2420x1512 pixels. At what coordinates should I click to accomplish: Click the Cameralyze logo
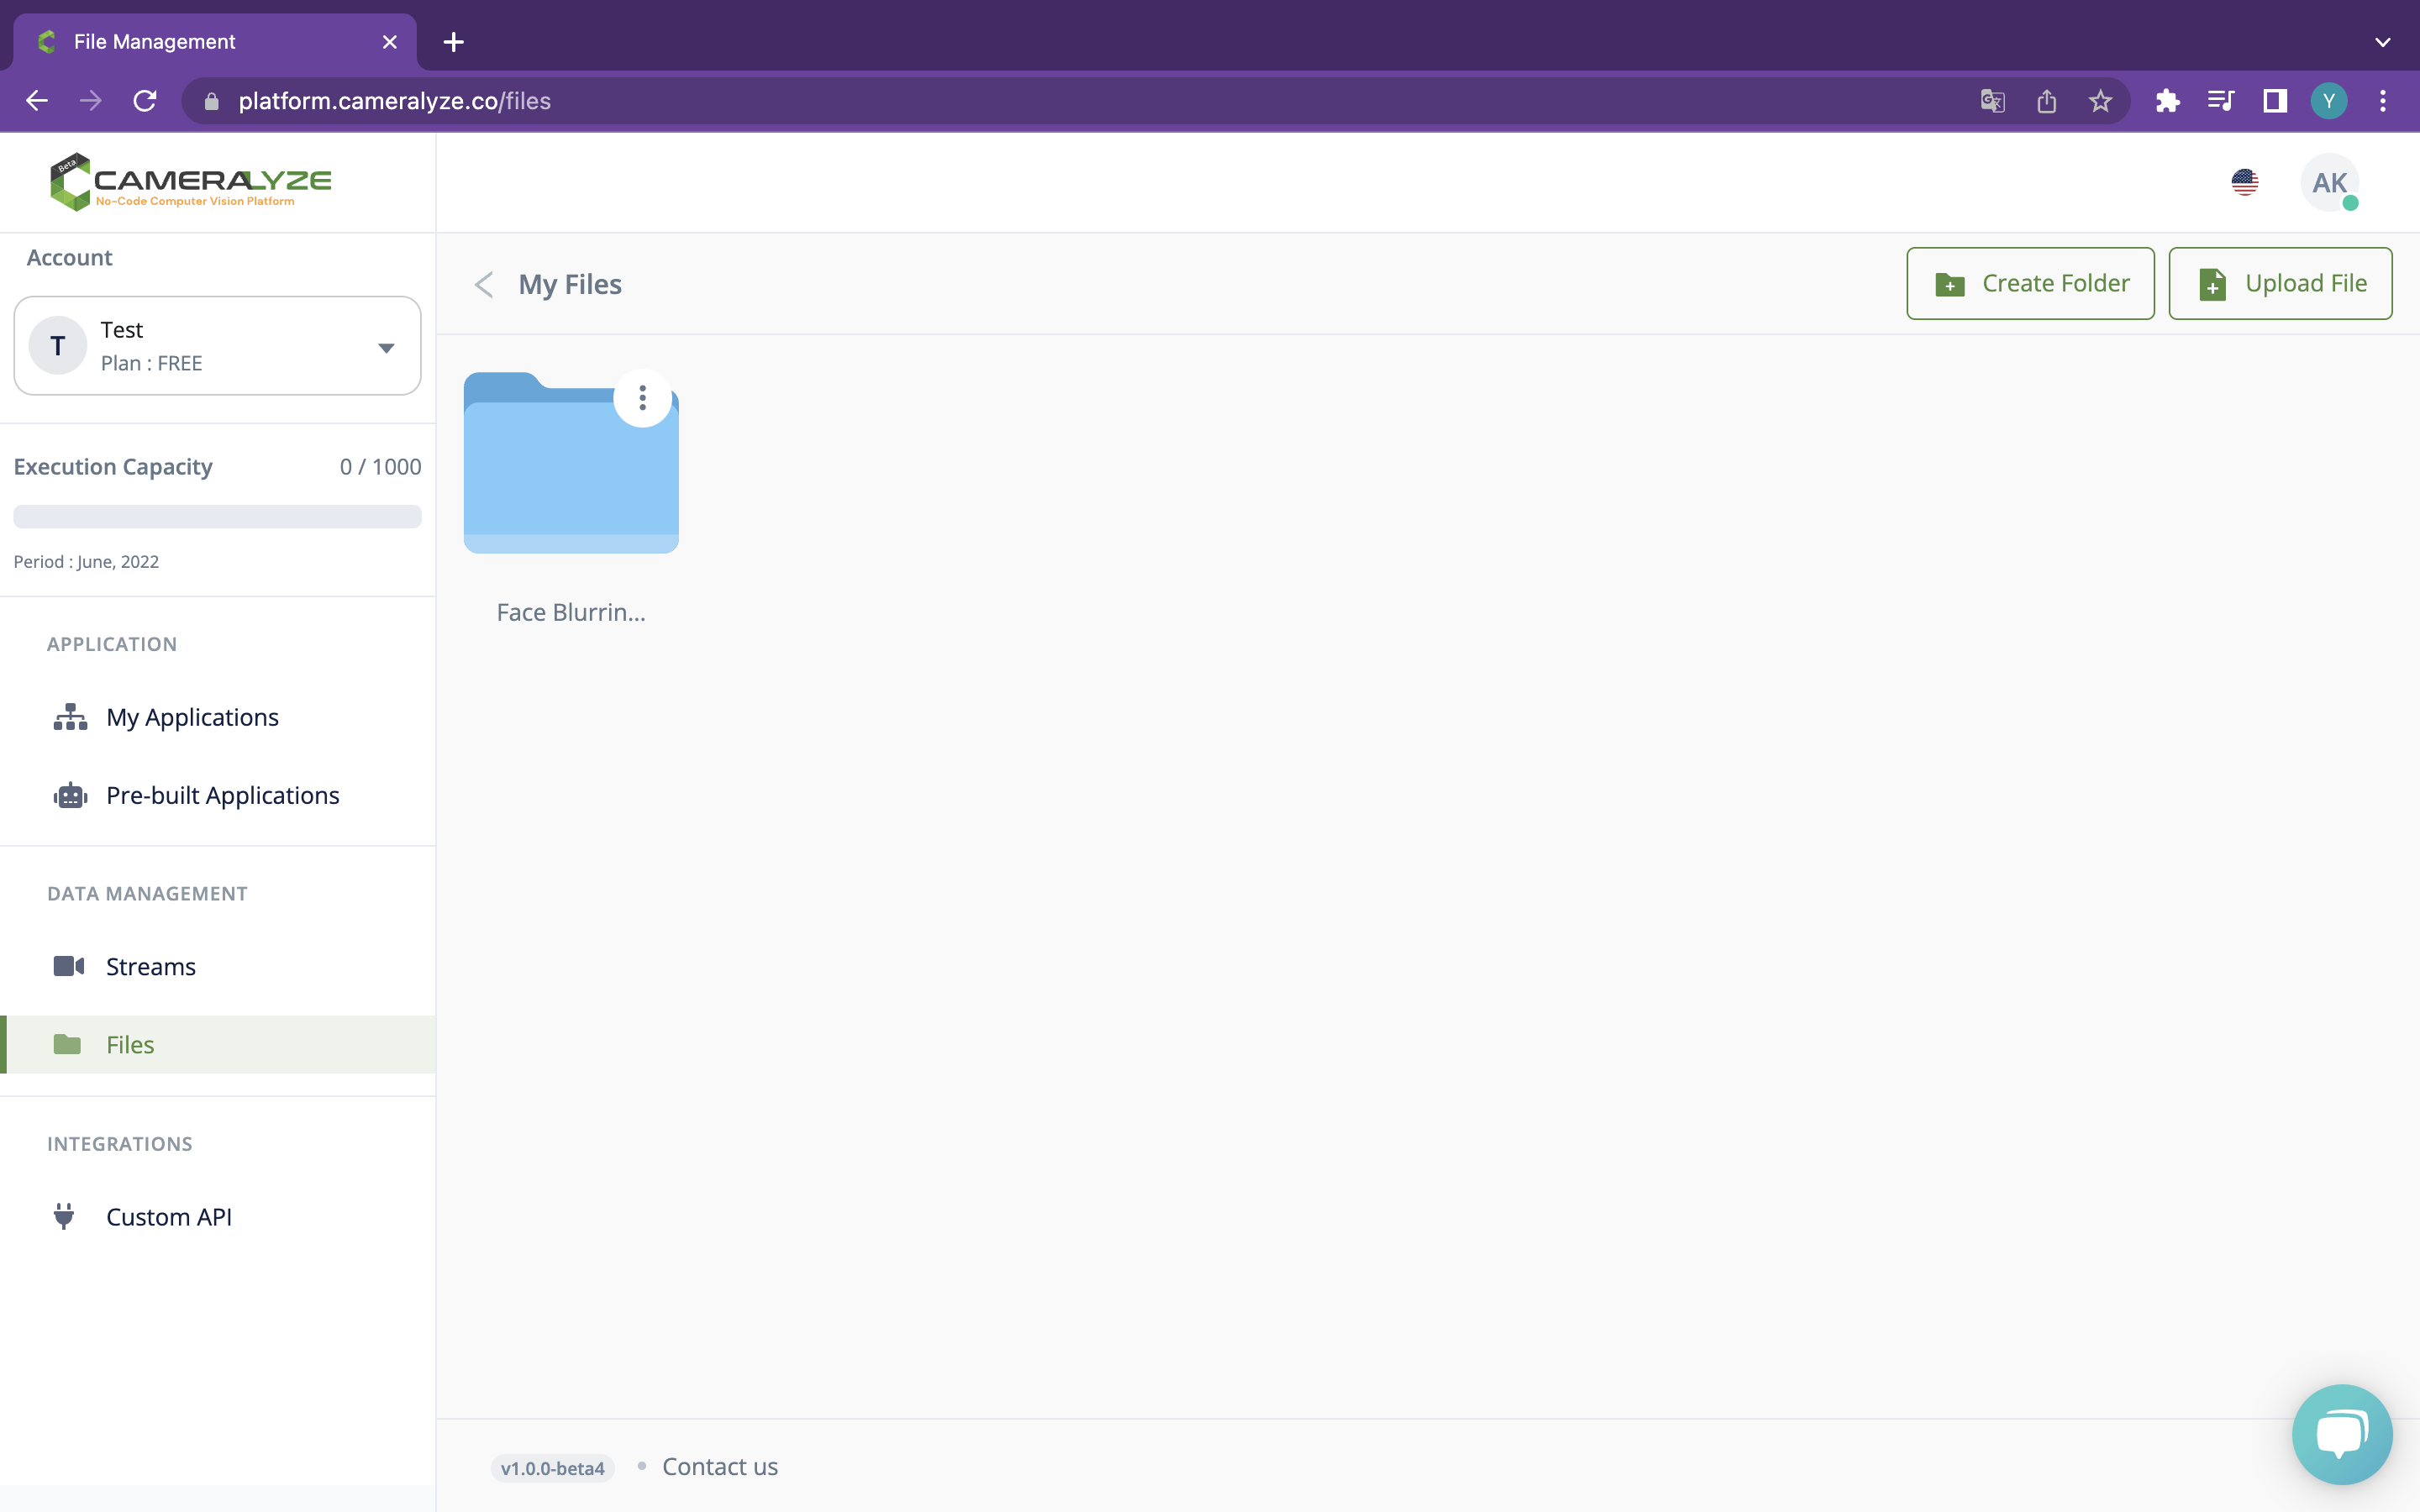(190, 182)
